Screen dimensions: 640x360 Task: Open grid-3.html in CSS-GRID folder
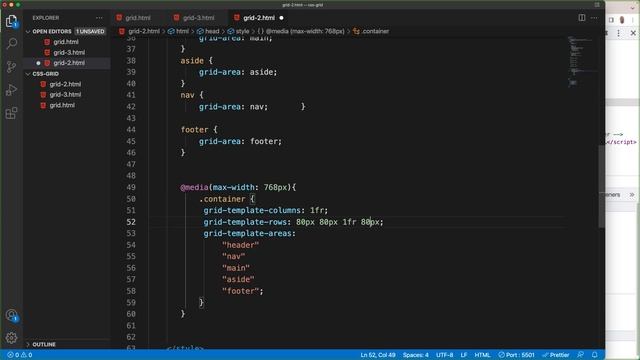65,95
